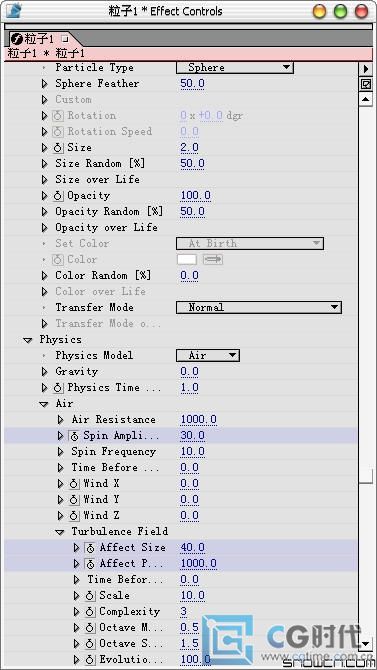Click the Spin Amplitude value 30.0

[192, 436]
